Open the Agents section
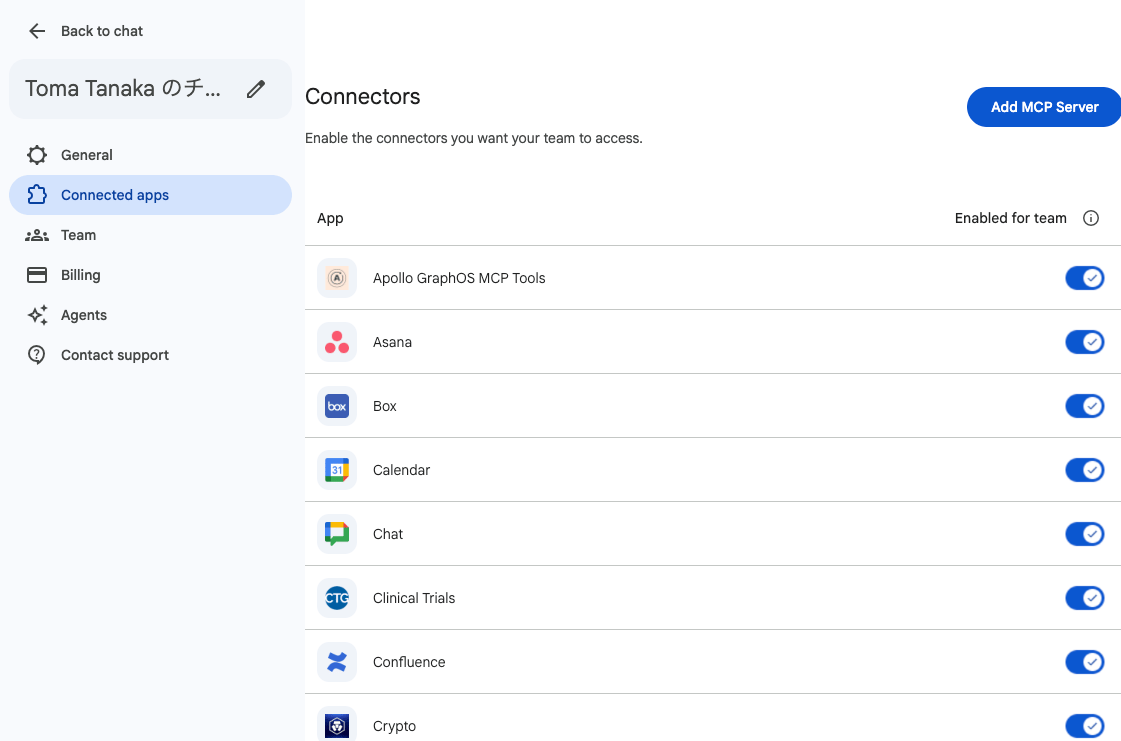Viewport: 1121px width, 741px height. click(150, 315)
